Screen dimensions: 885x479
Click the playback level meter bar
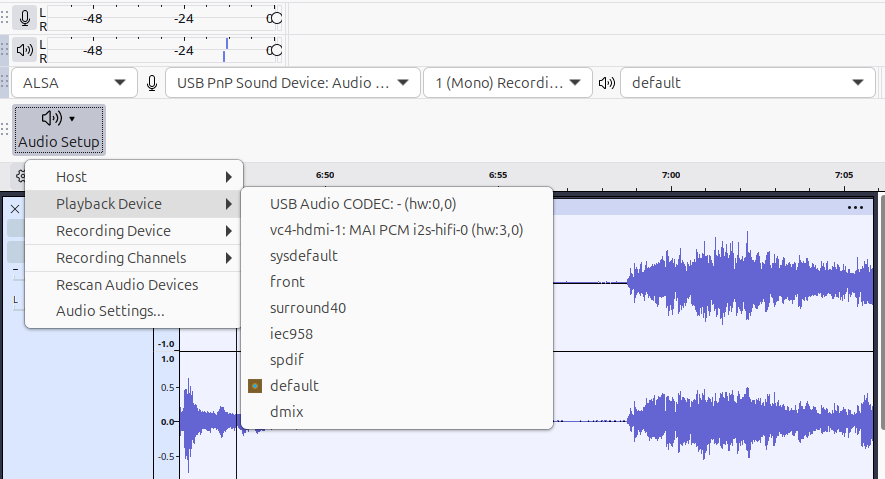tap(160, 49)
